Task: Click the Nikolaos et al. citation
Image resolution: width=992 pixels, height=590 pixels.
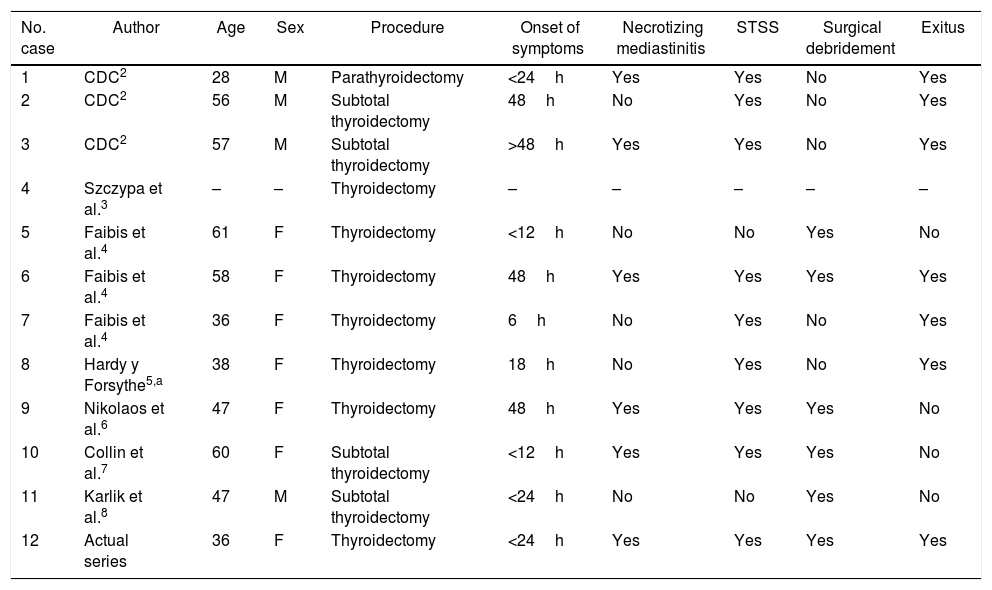Action: click(124, 417)
